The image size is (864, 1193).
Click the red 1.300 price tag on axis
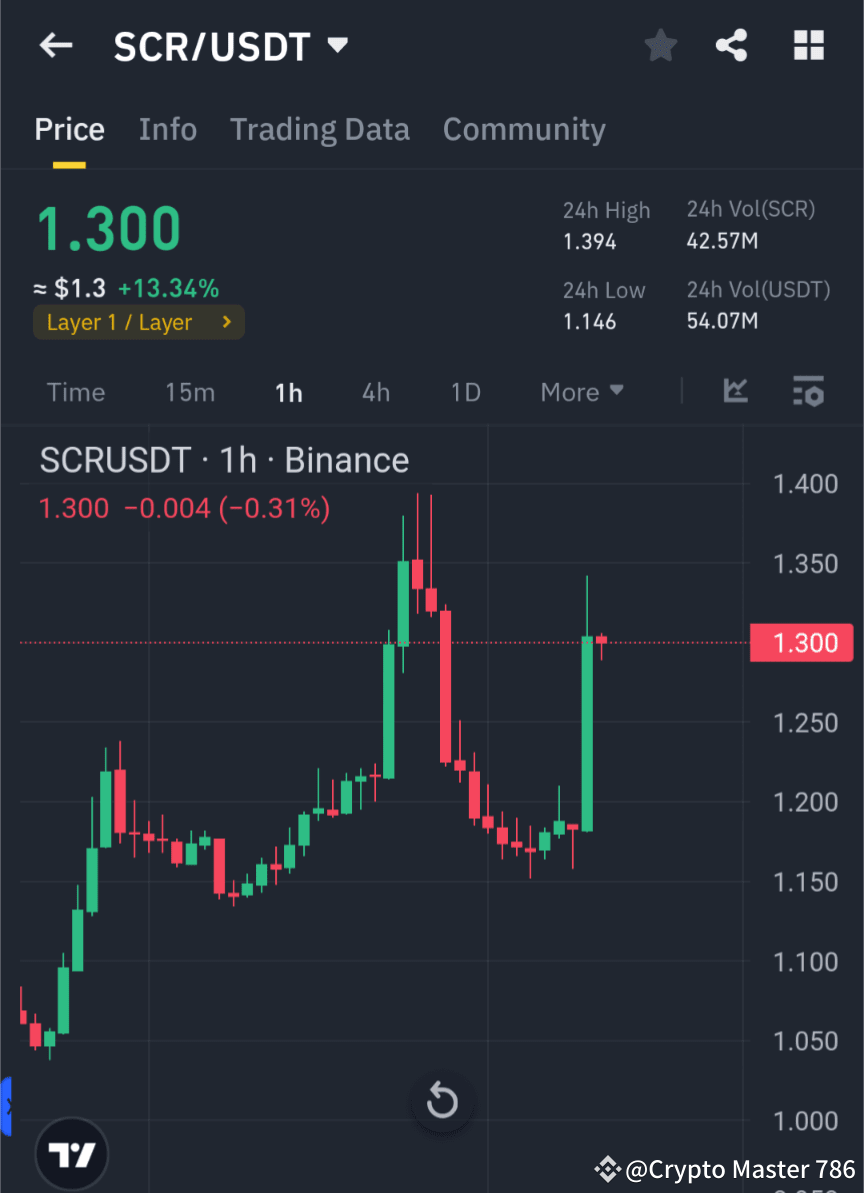pos(801,642)
